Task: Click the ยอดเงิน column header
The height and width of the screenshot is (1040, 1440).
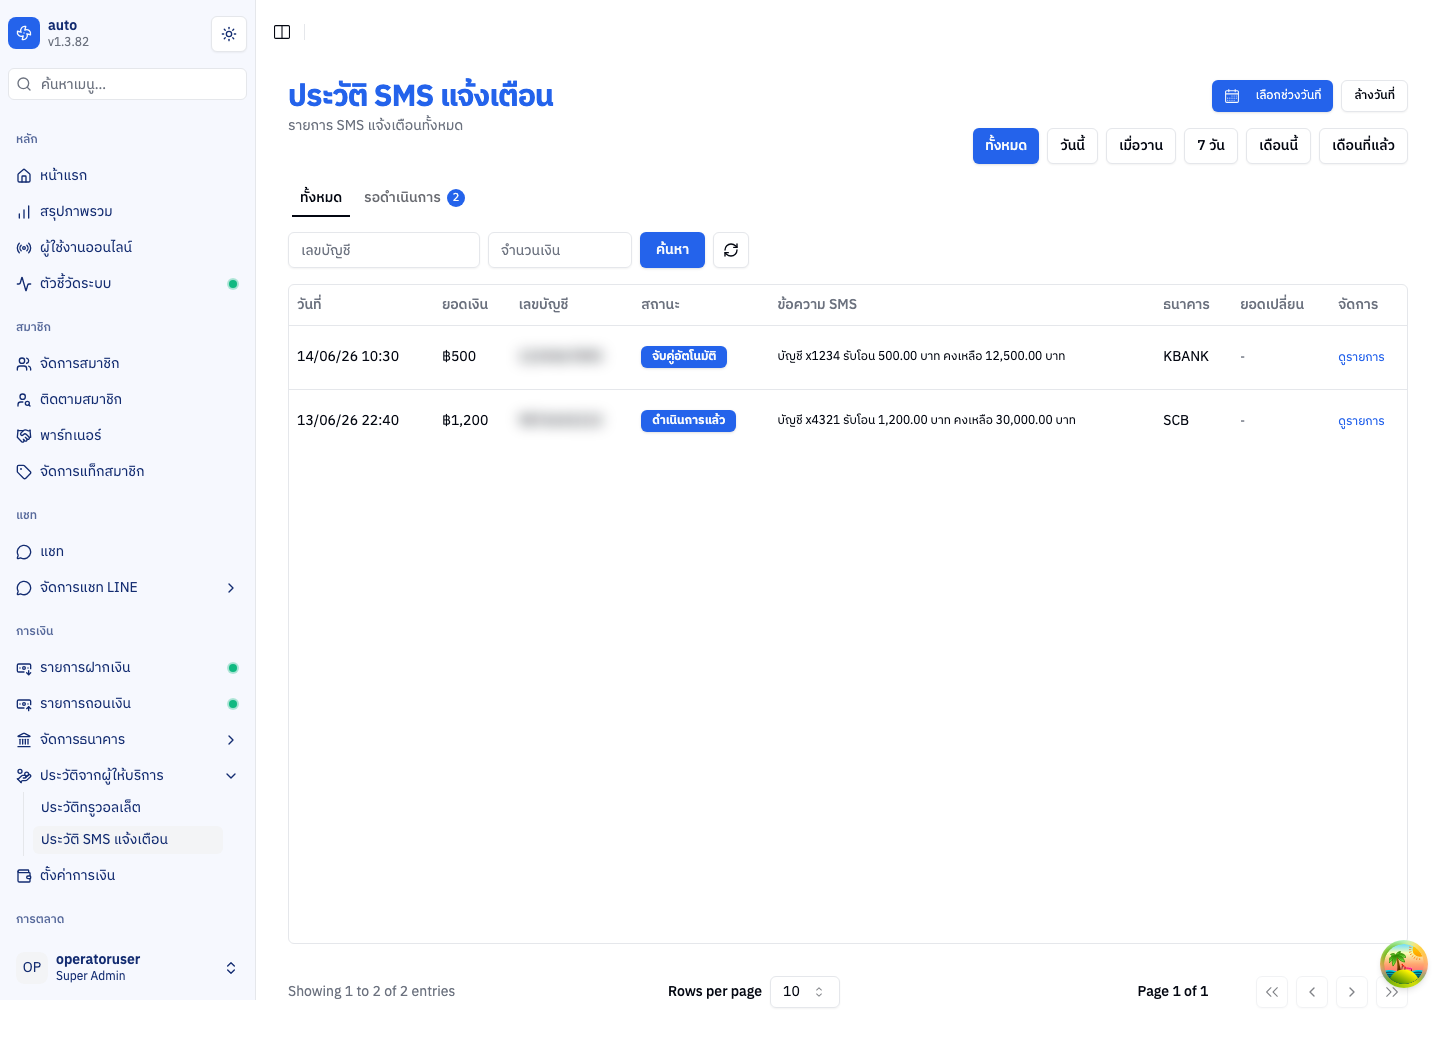Action: [x=465, y=305]
